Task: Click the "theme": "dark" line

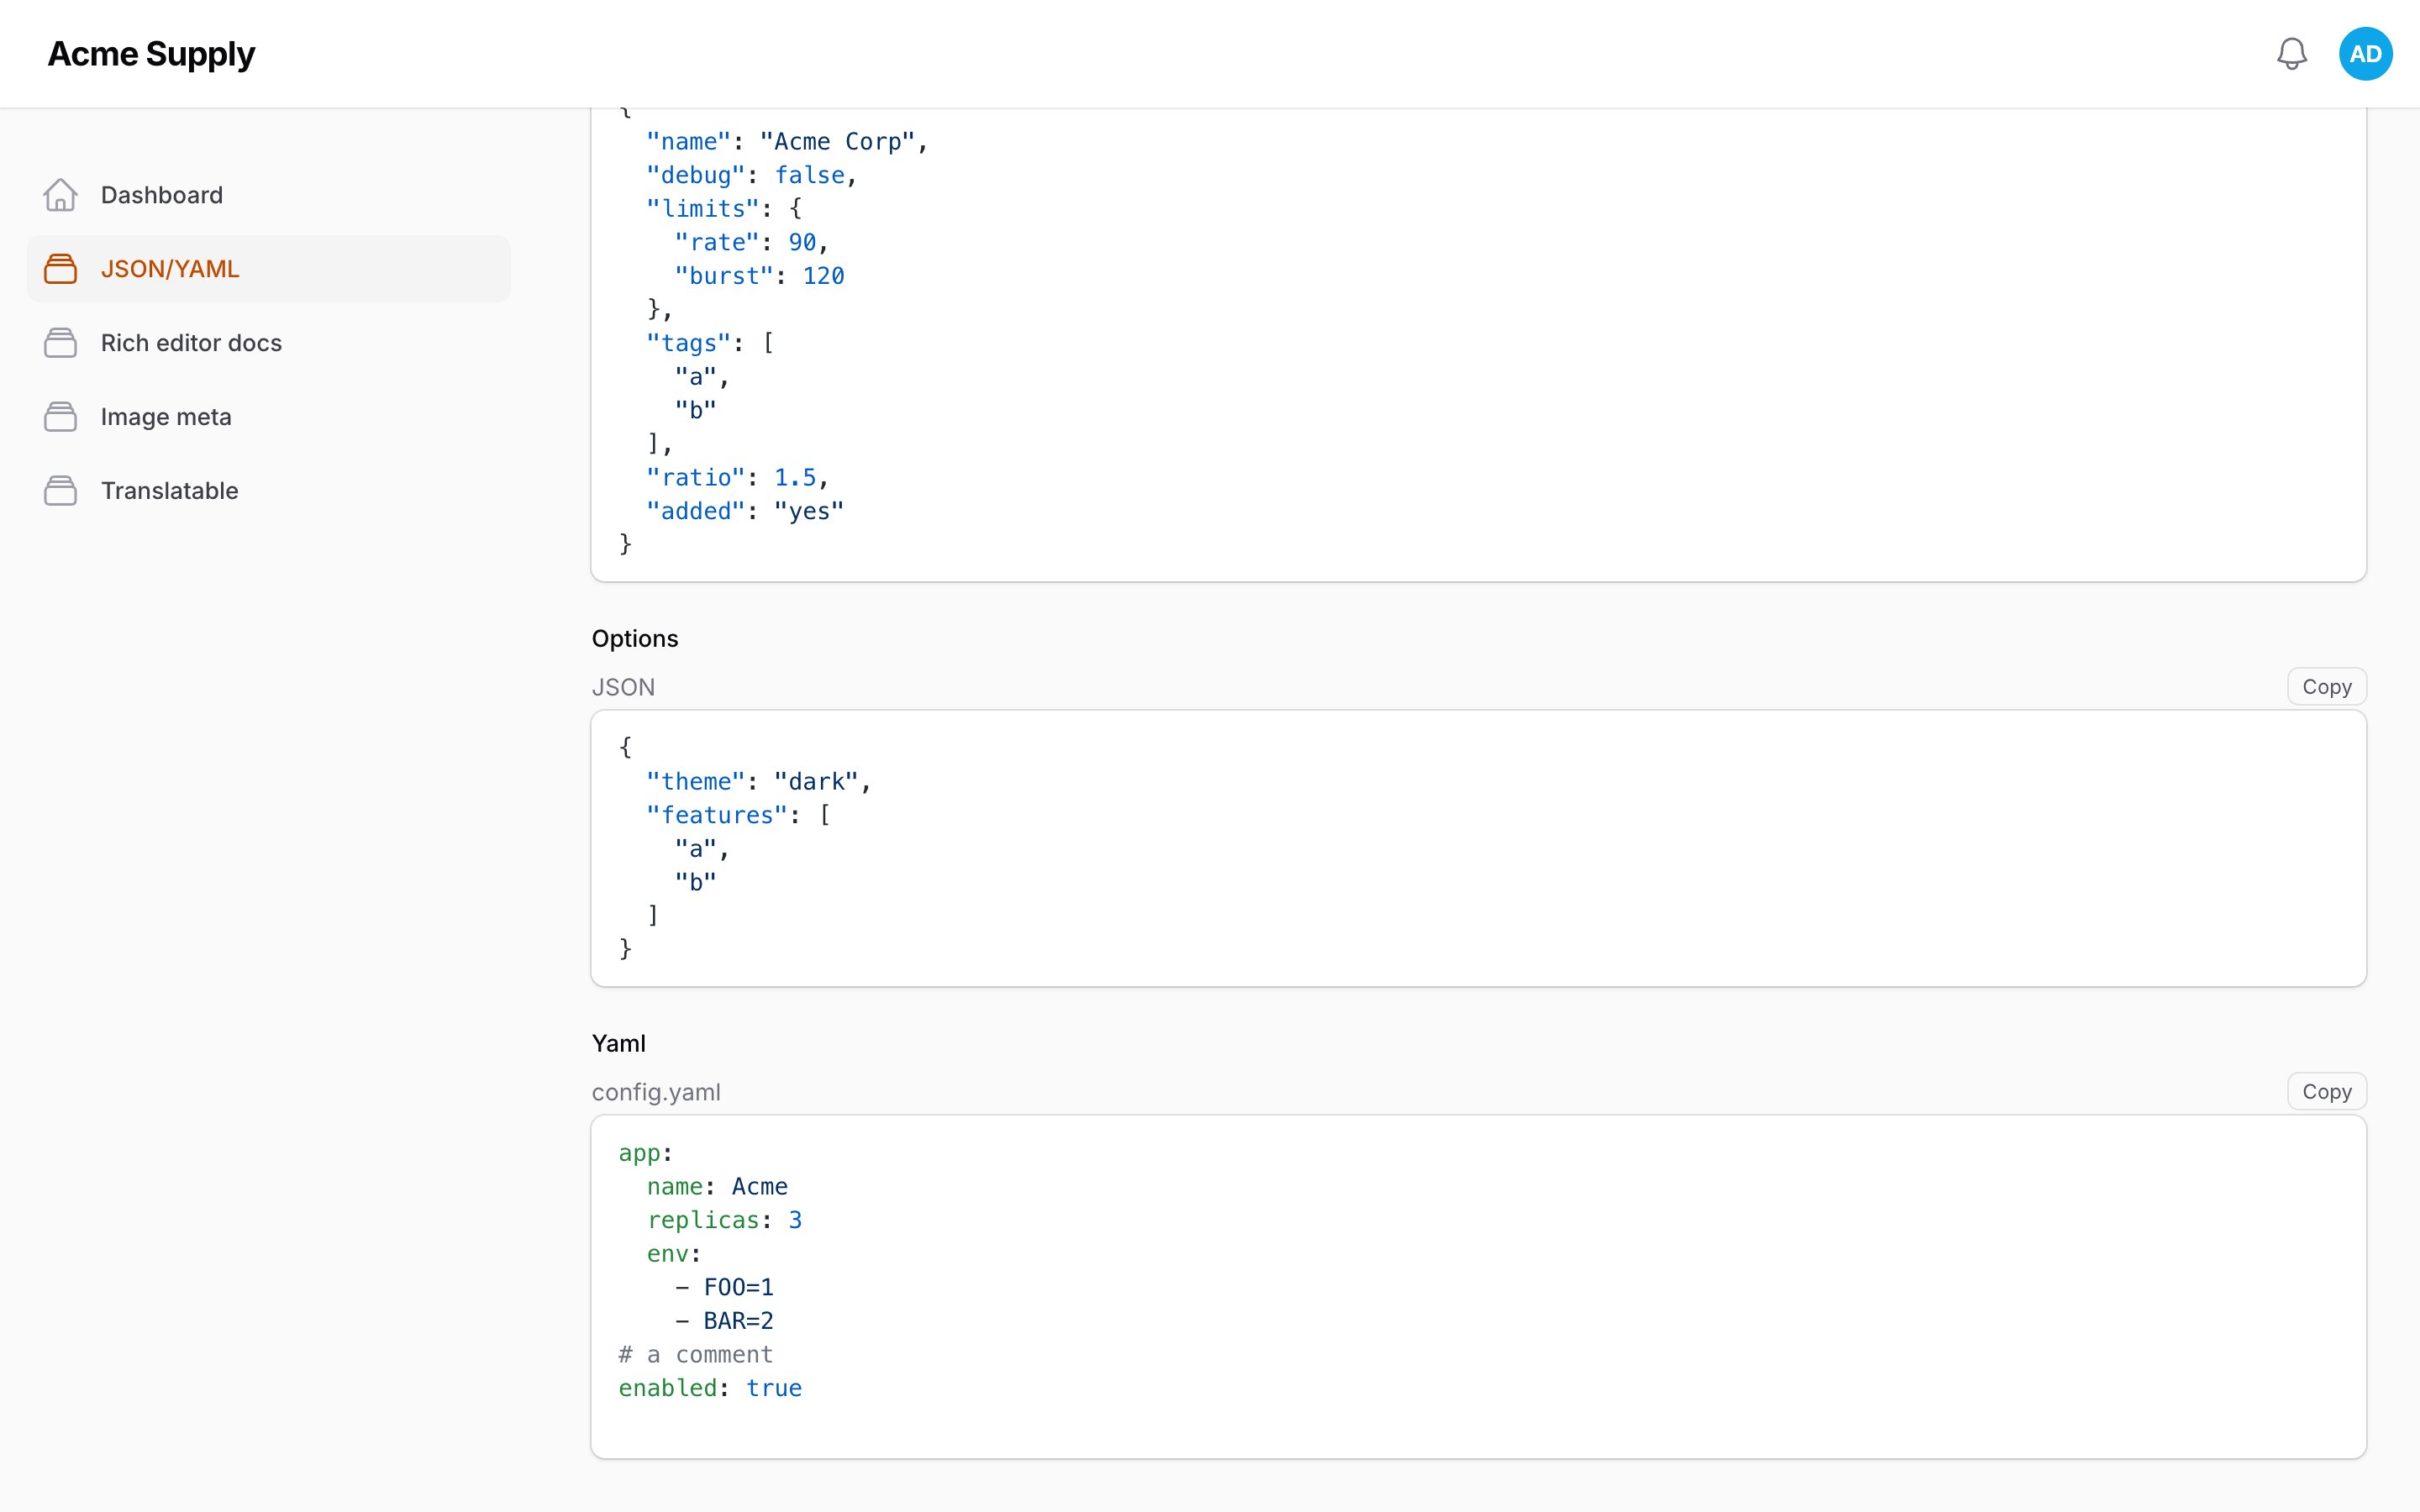Action: pos(759,782)
